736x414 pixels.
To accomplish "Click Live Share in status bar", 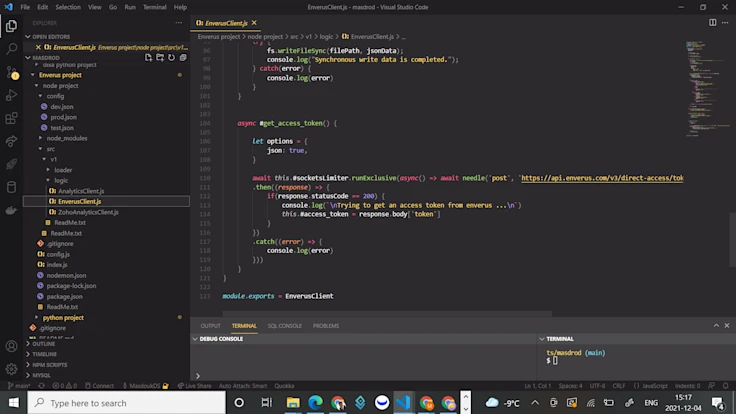I will pos(194,386).
